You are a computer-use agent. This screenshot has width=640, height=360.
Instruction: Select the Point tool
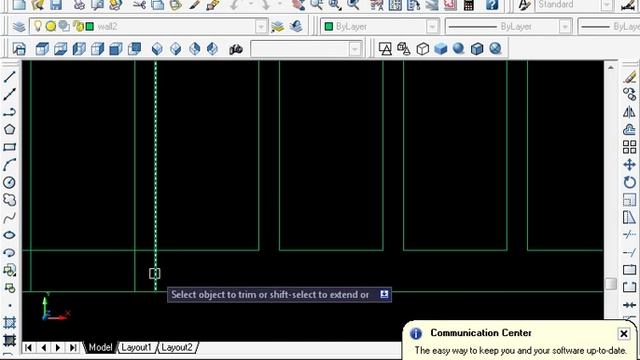pos(9,305)
